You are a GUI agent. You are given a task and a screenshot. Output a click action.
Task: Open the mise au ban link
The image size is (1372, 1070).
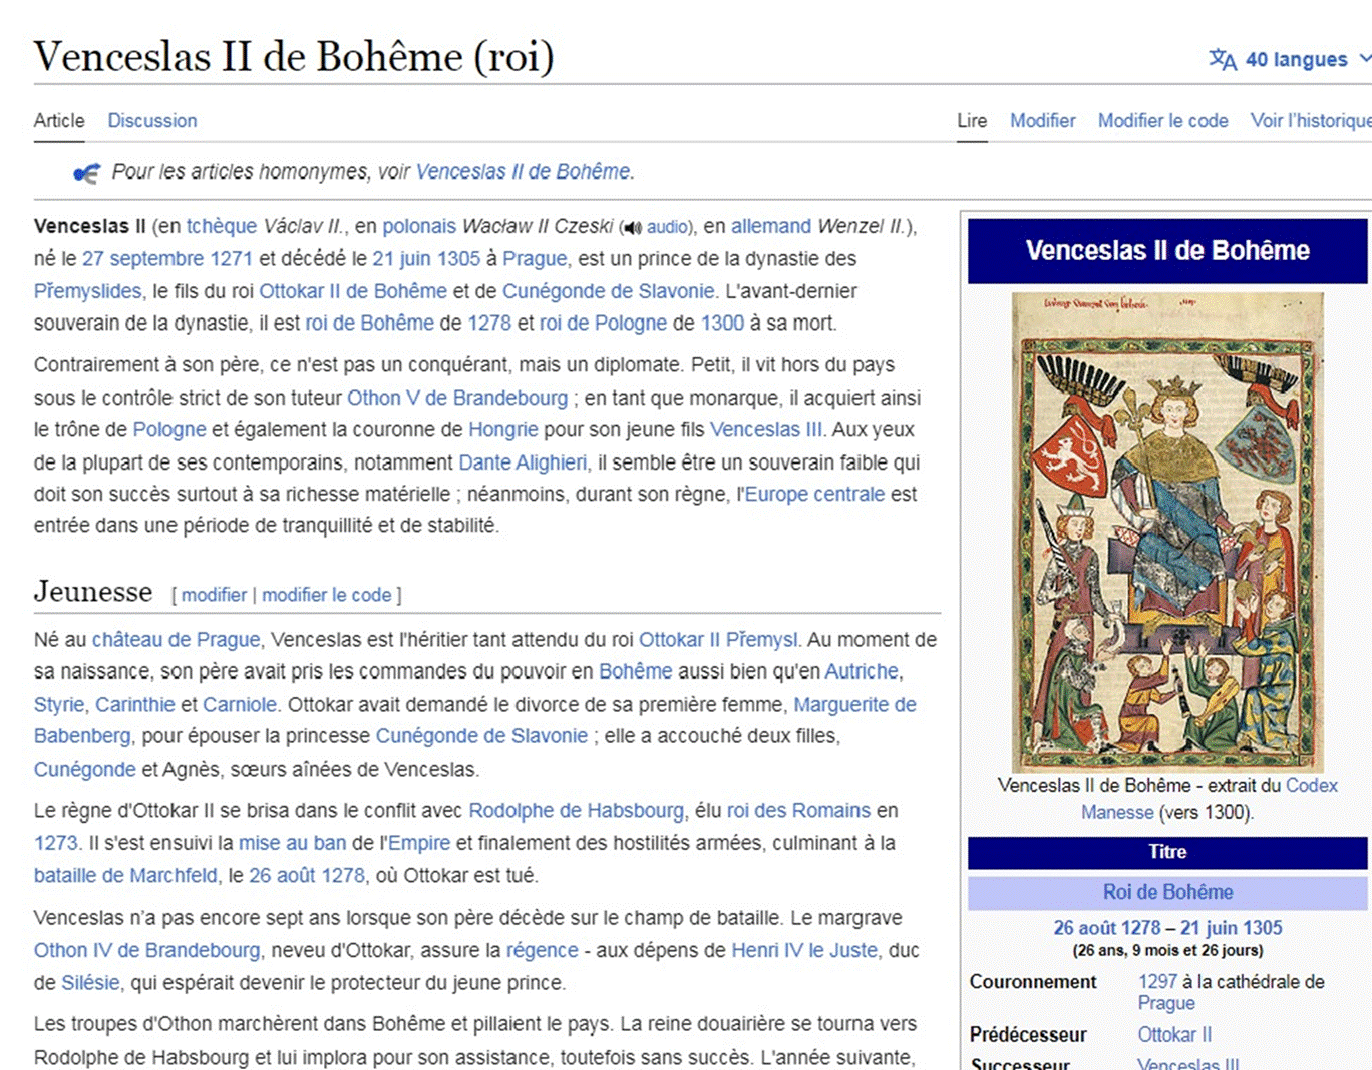292,843
